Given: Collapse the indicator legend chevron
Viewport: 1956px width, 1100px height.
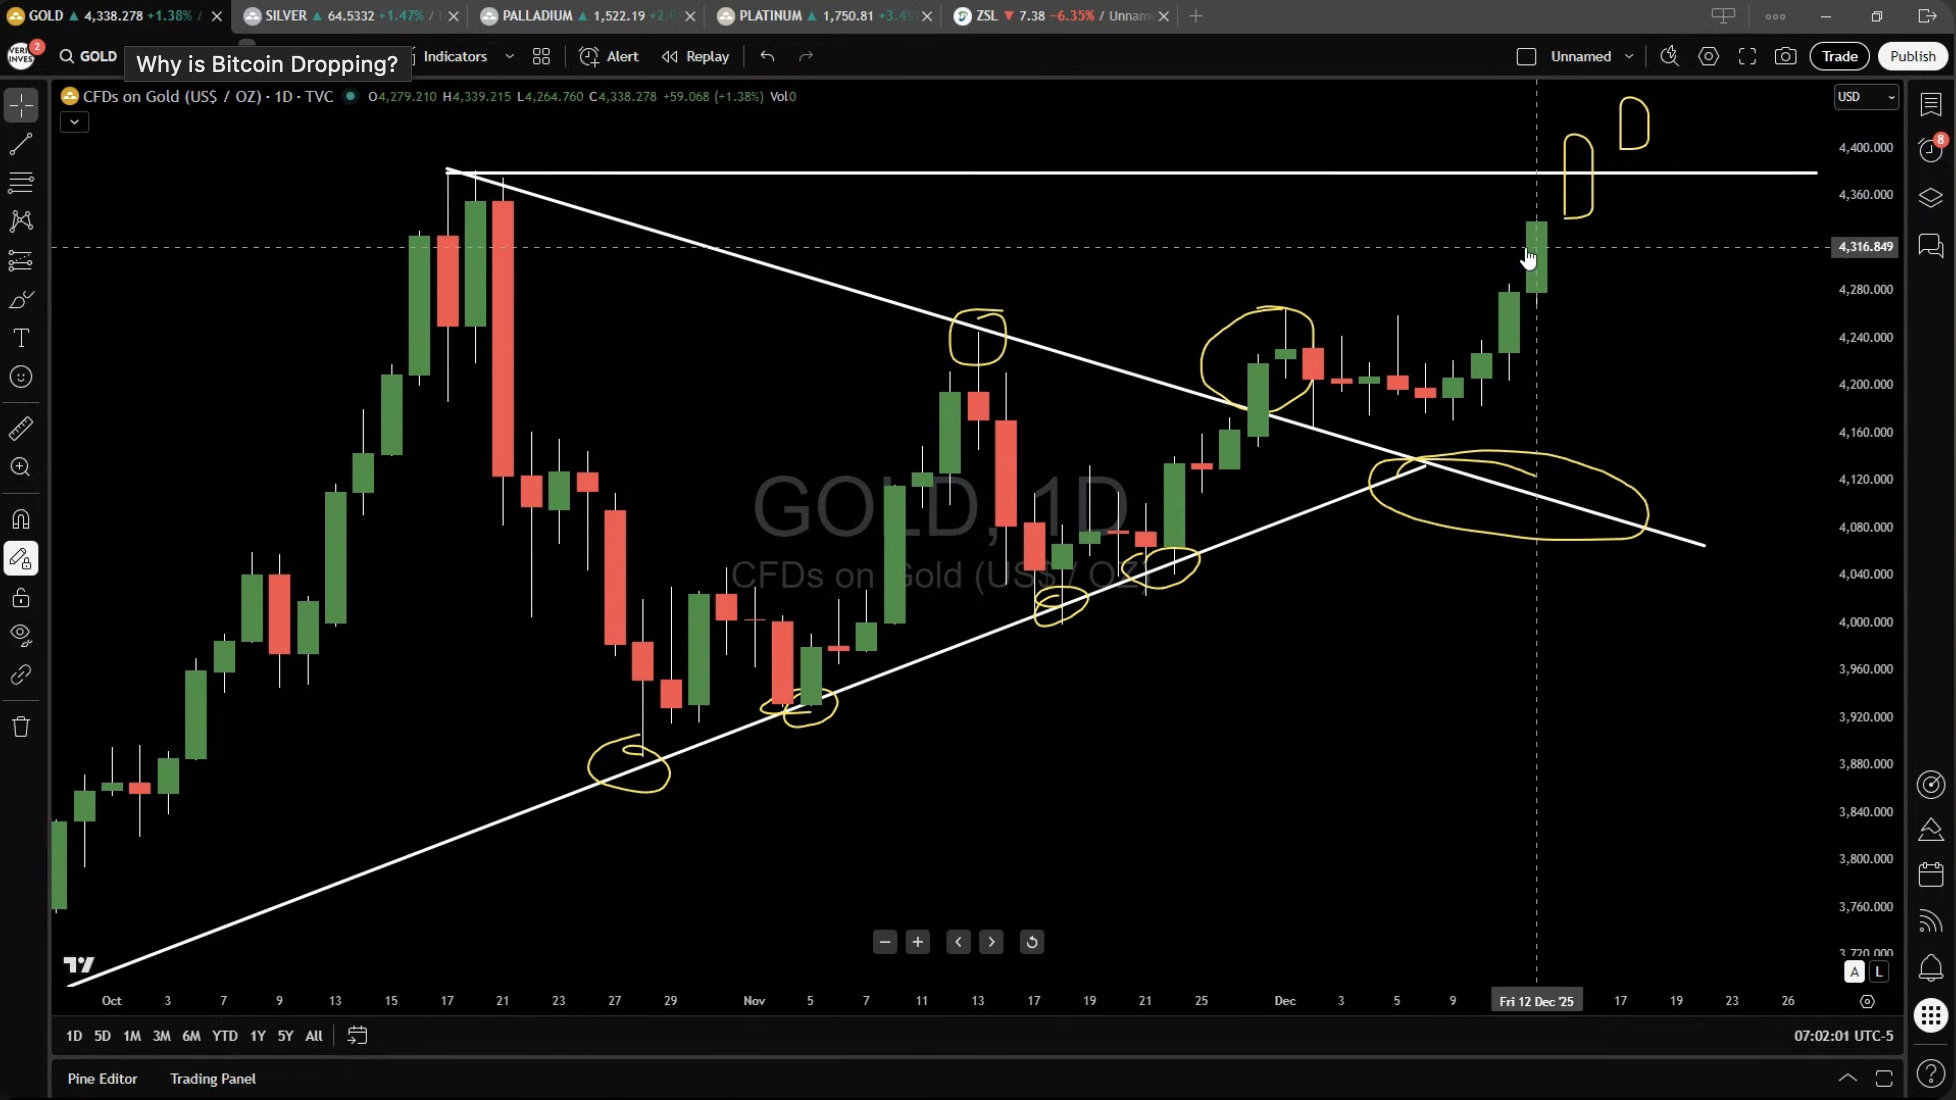Looking at the screenshot, I should tap(74, 122).
